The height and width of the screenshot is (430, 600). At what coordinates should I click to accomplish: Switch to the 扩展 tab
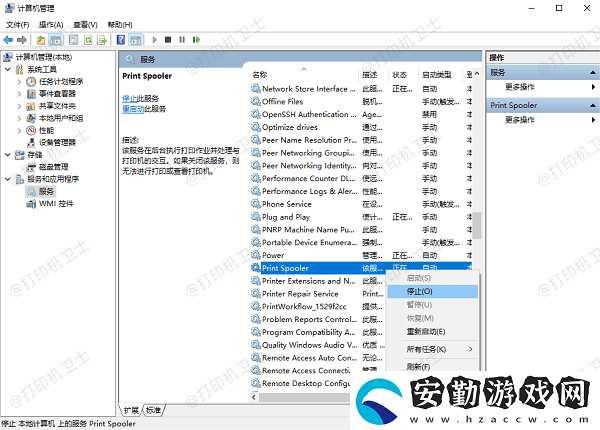[131, 410]
